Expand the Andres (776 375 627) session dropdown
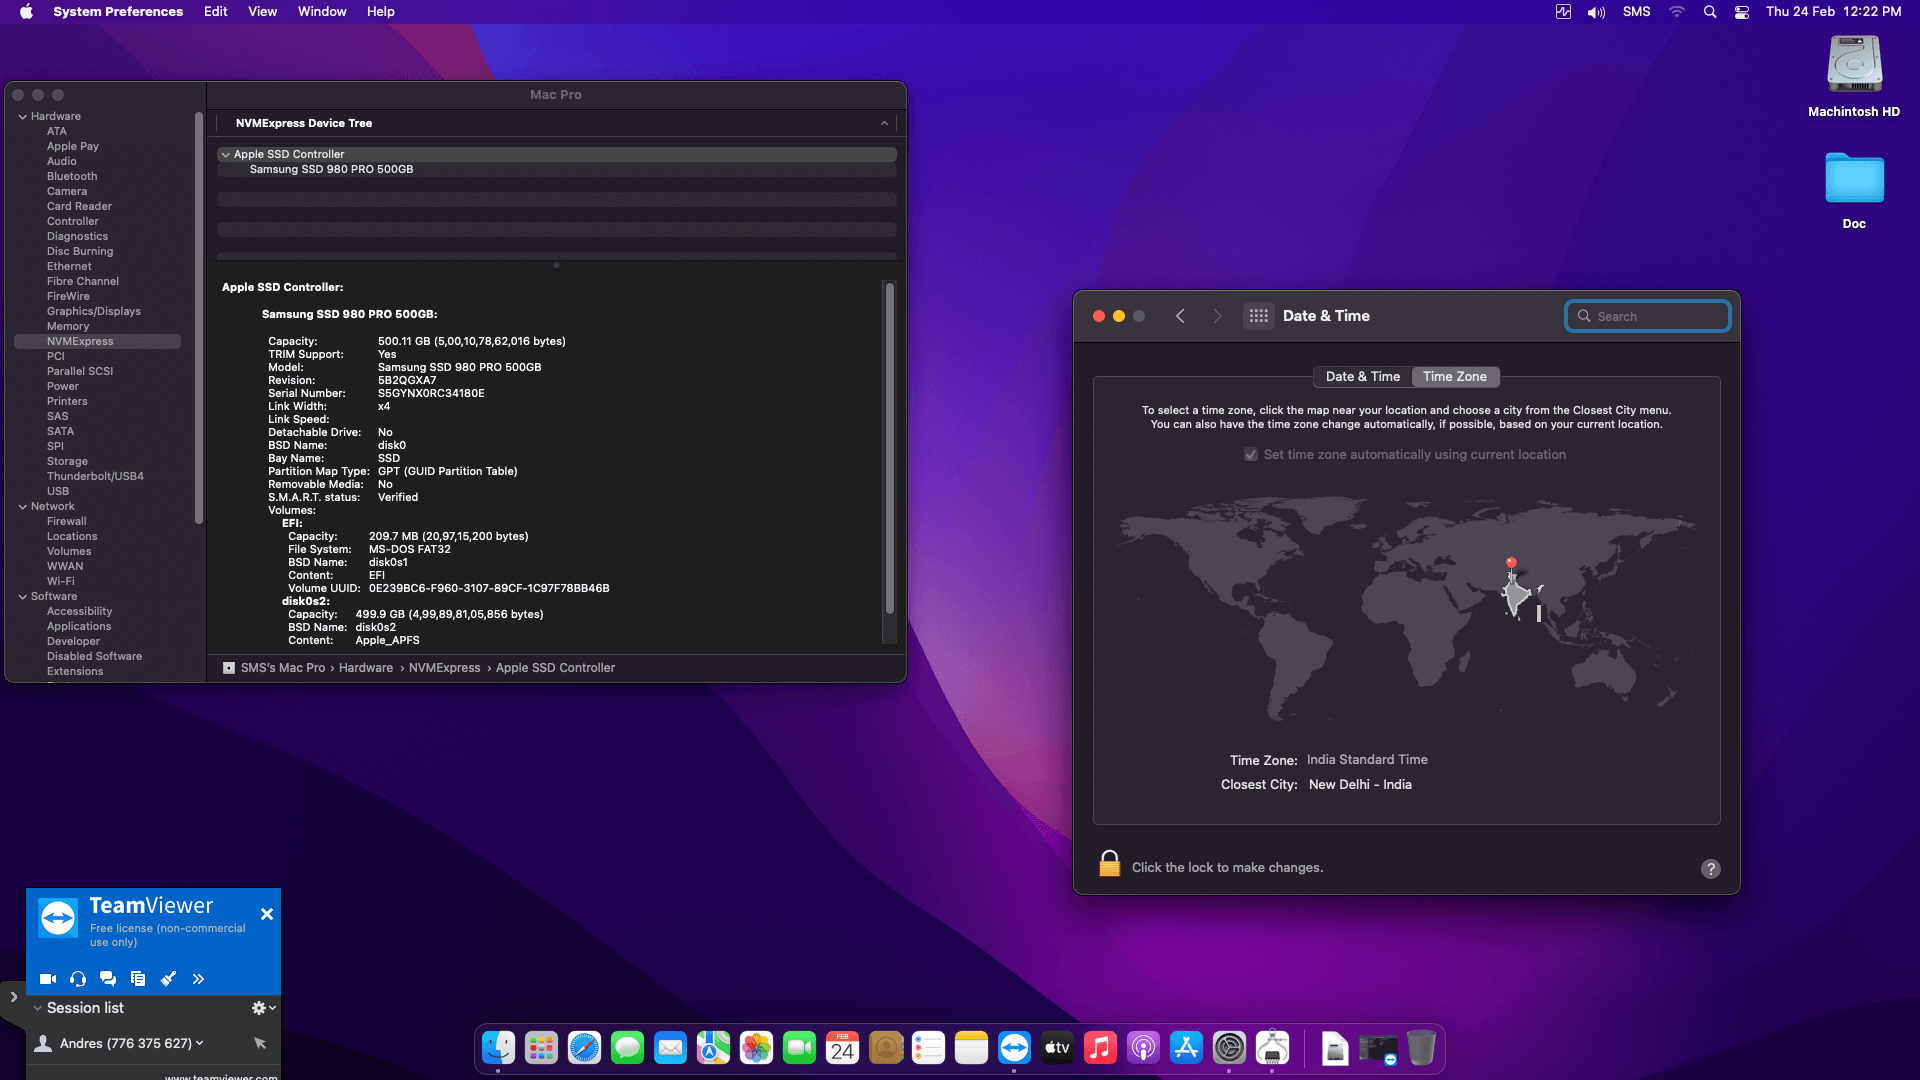This screenshot has height=1080, width=1920. [200, 1043]
